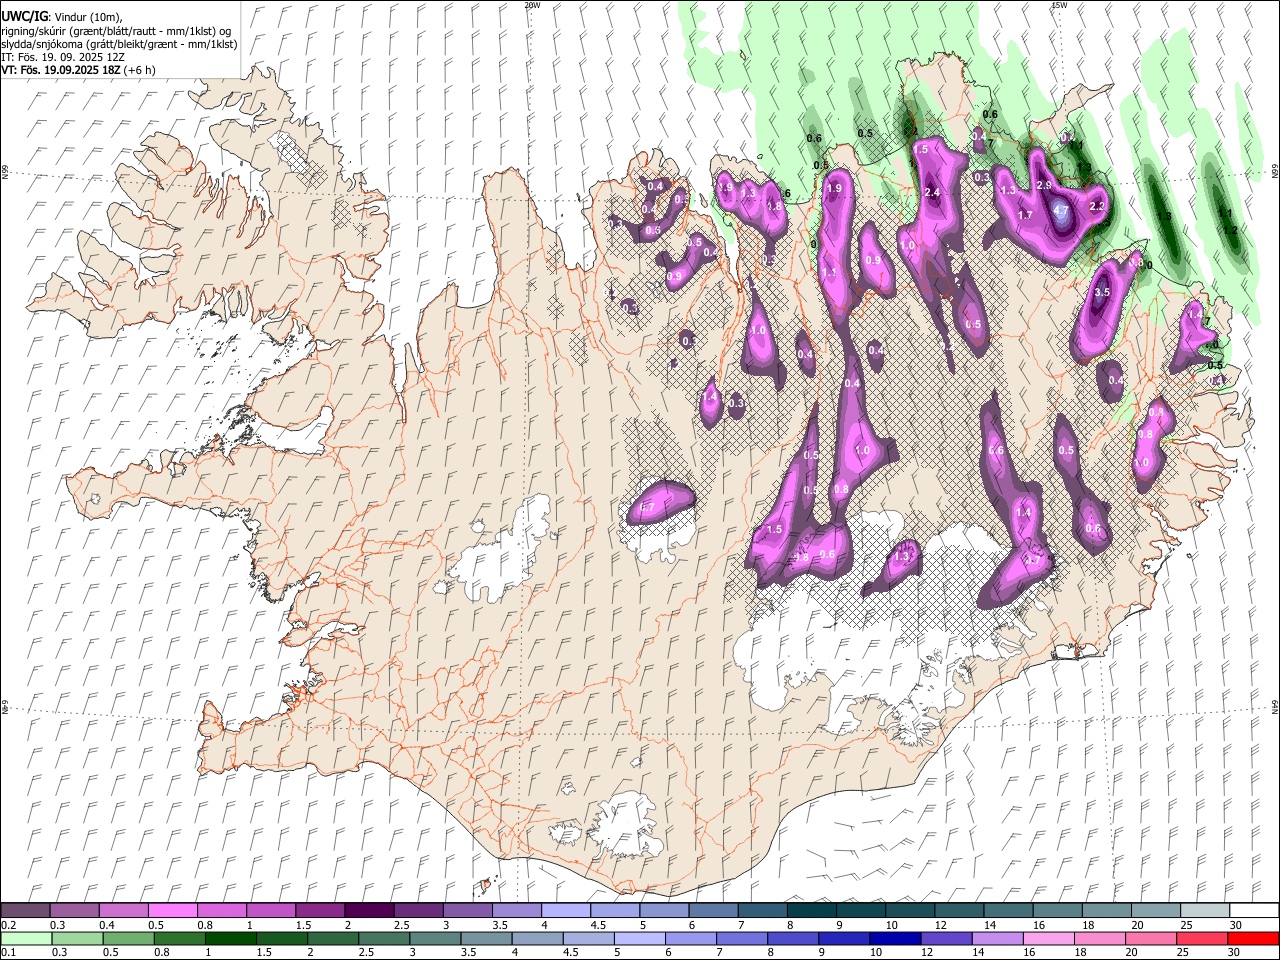Select the 0.7 label in the isolated snow patch
The height and width of the screenshot is (960, 1280).
pos(647,508)
